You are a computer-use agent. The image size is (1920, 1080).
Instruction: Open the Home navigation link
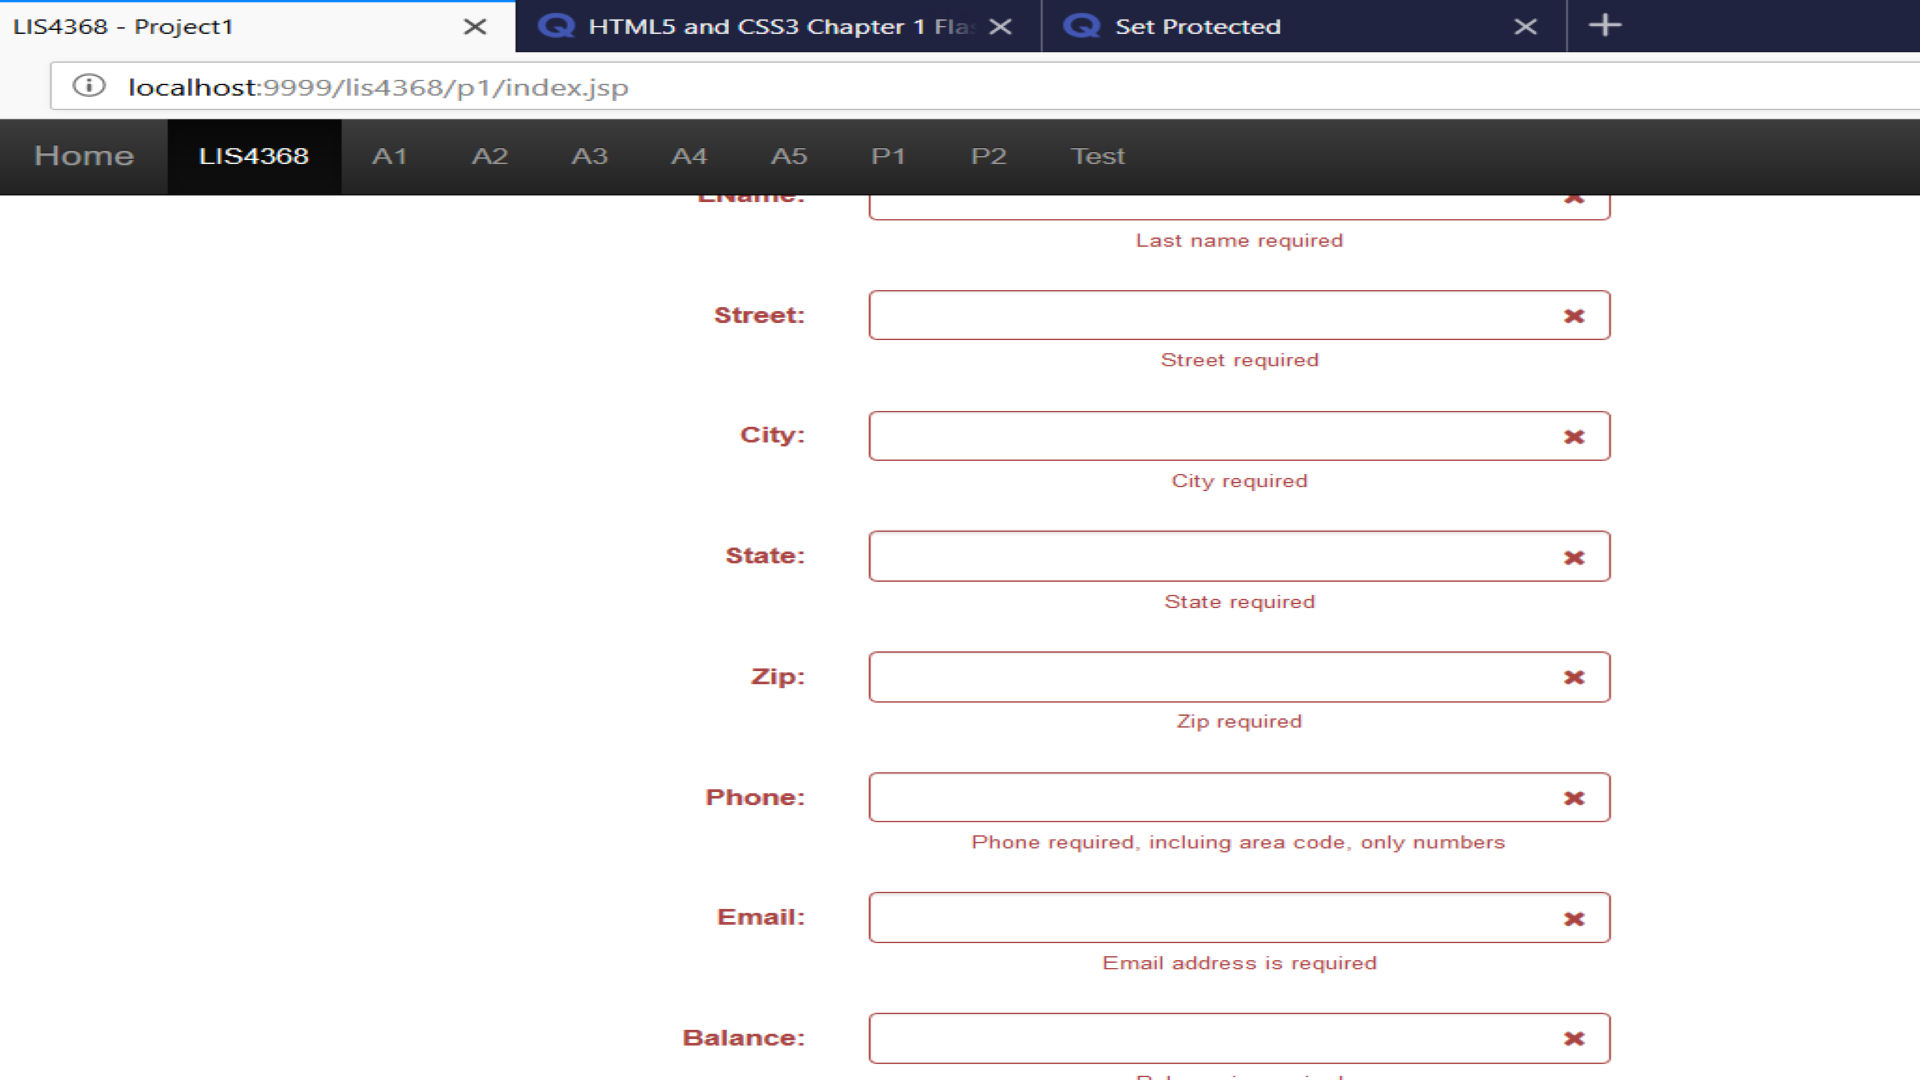[x=84, y=156]
